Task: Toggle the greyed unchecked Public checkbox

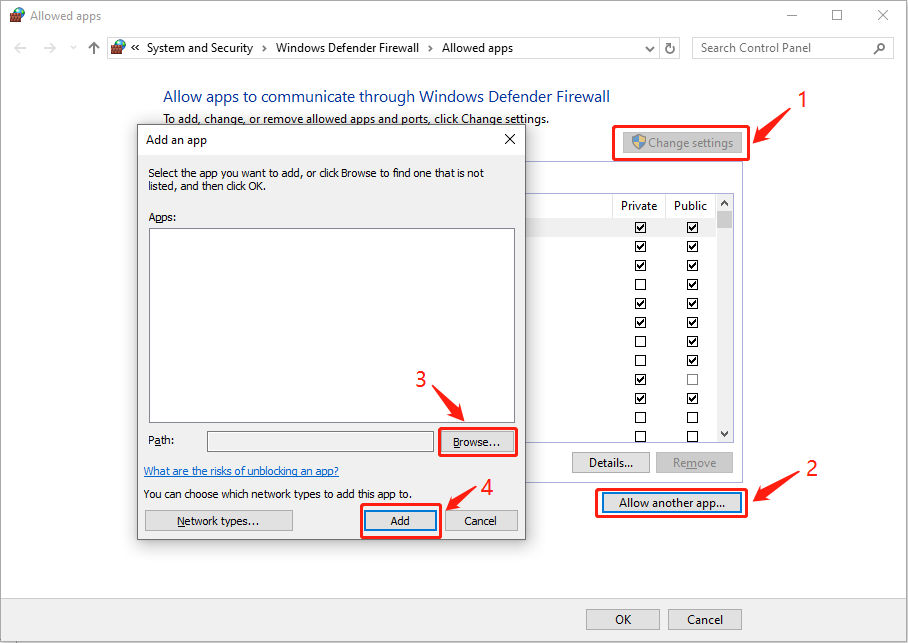Action: pos(693,379)
